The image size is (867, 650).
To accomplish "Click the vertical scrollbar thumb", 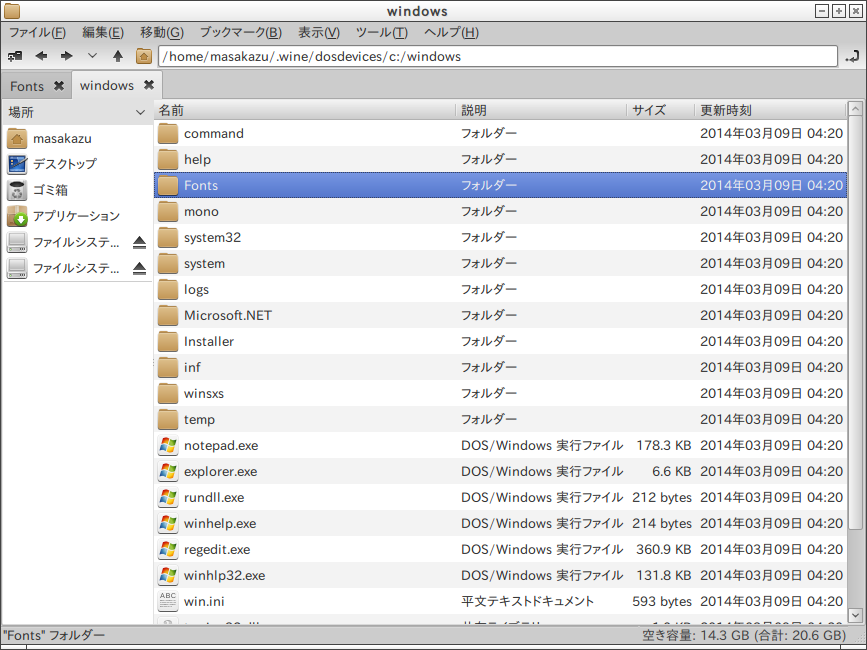I will click(855, 323).
